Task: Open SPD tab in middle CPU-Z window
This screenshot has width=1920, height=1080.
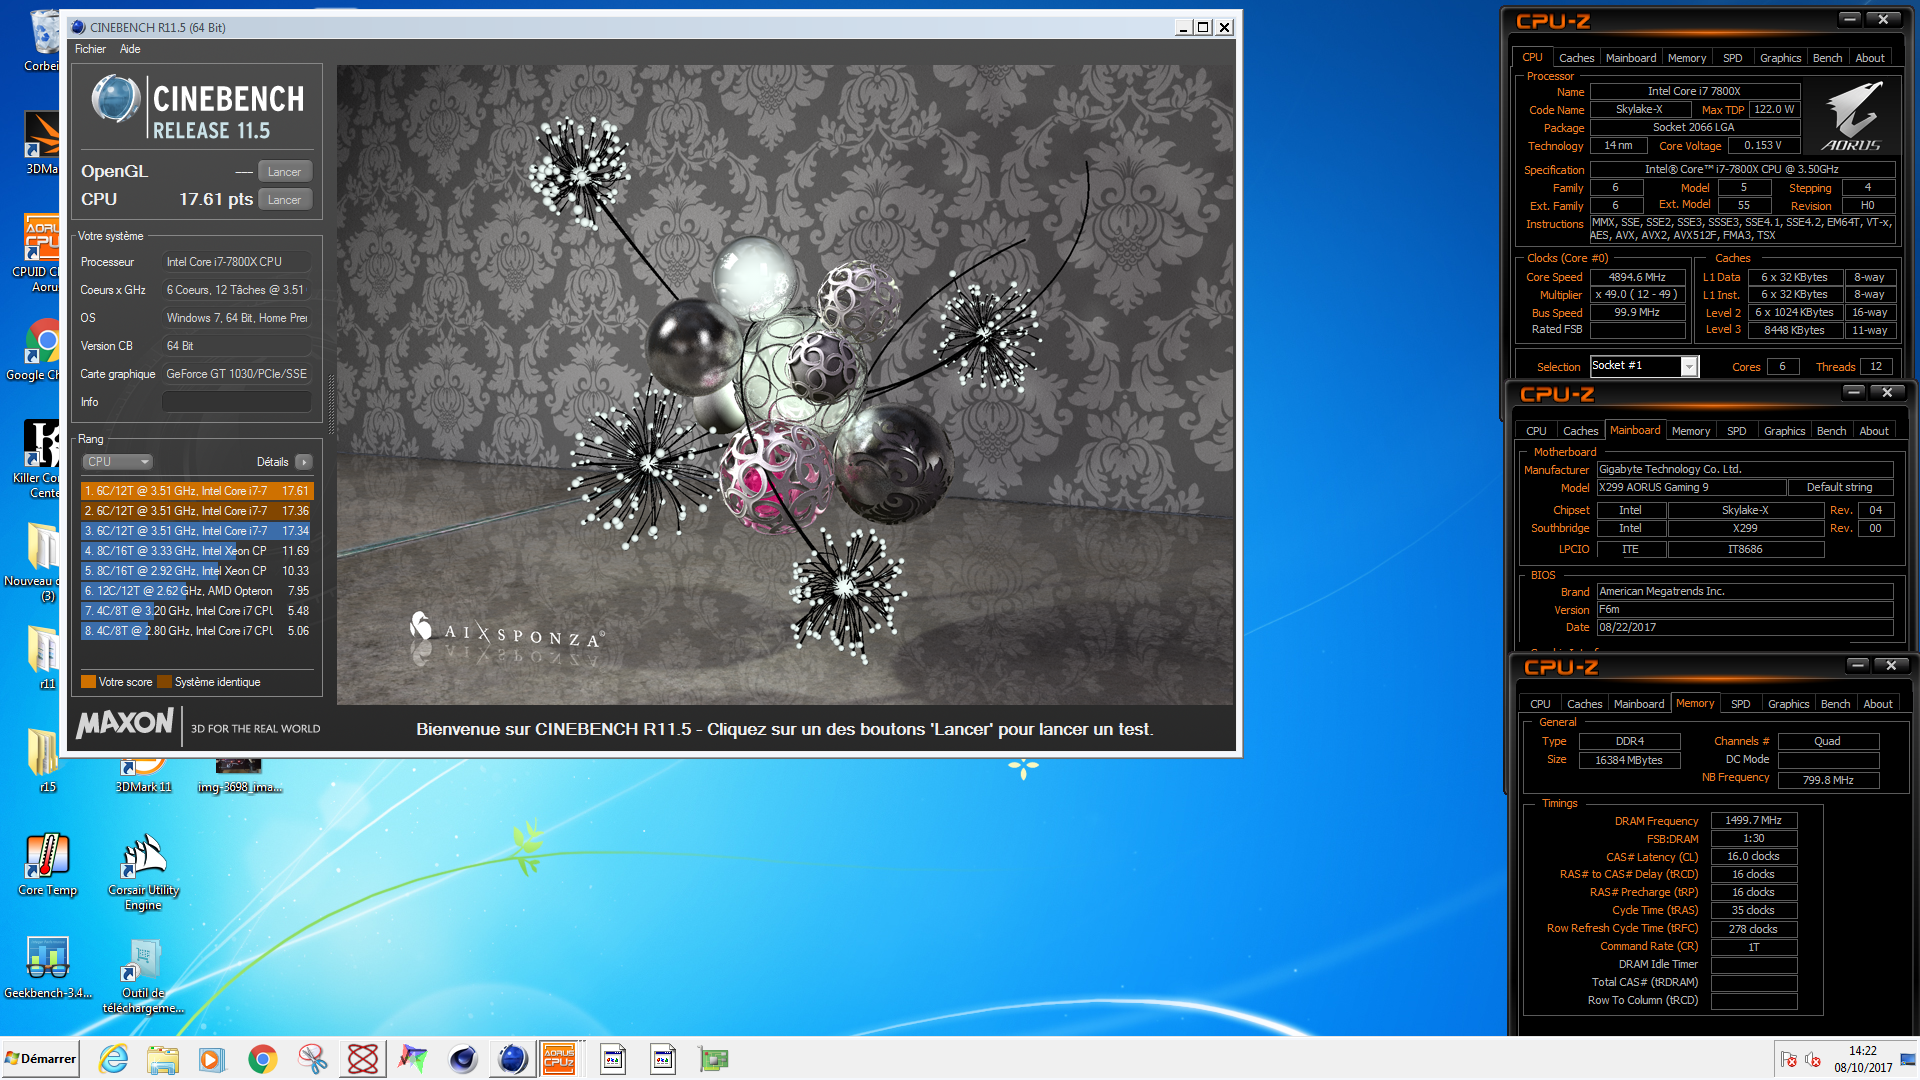Action: [1736, 431]
